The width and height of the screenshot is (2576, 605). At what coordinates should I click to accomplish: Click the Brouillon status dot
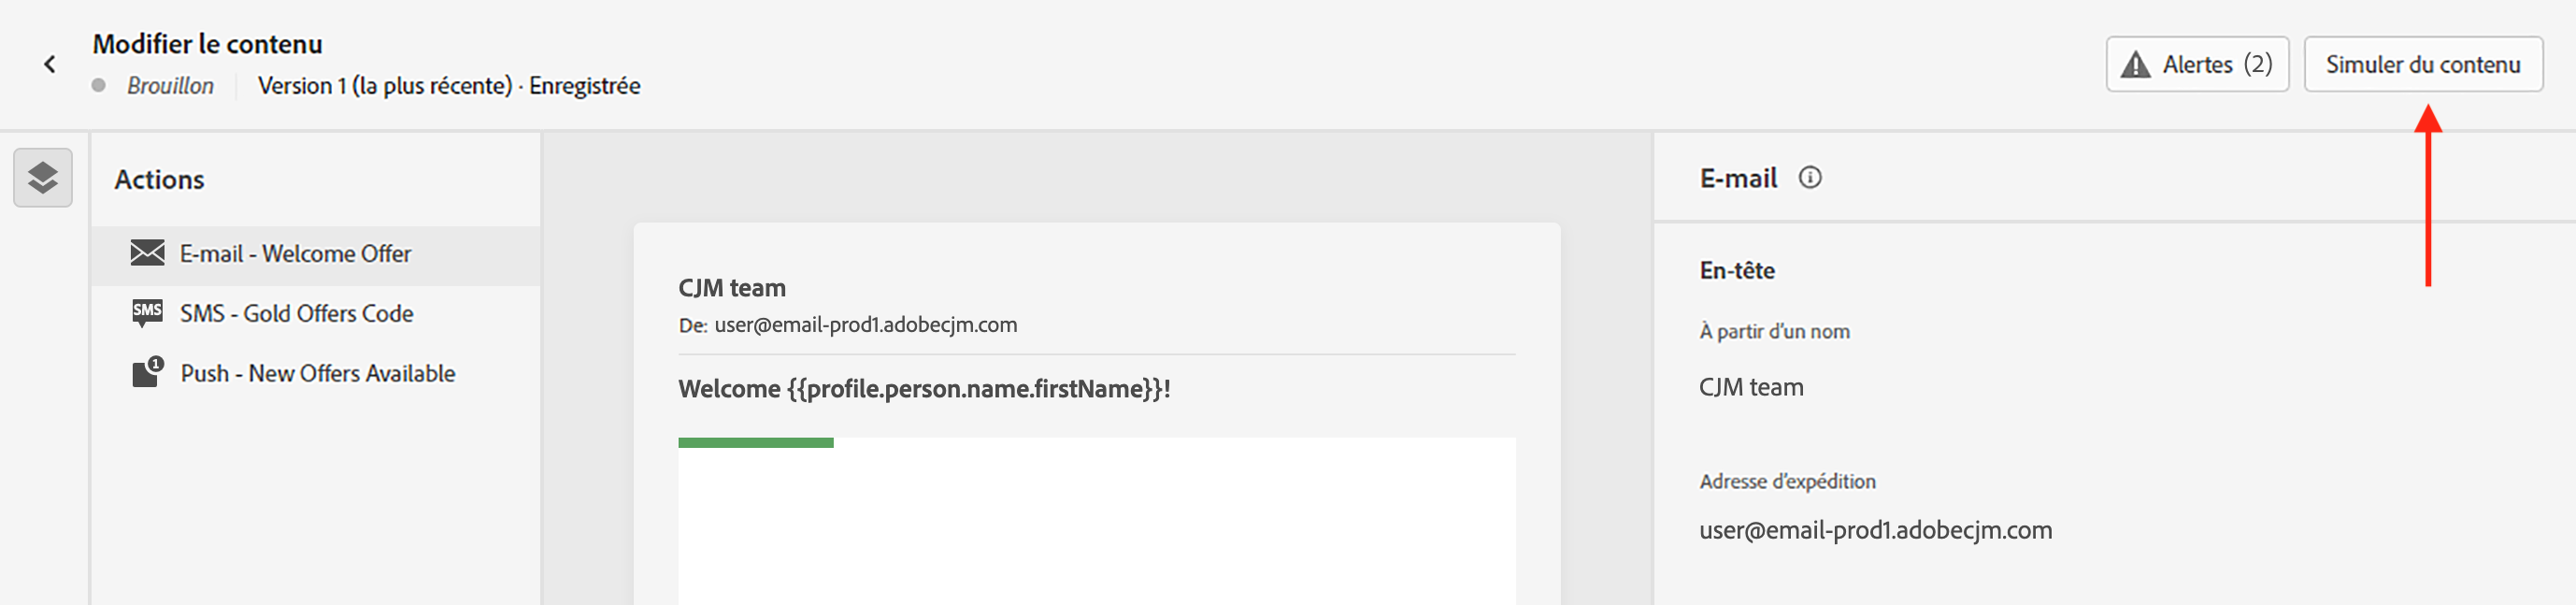(x=99, y=85)
